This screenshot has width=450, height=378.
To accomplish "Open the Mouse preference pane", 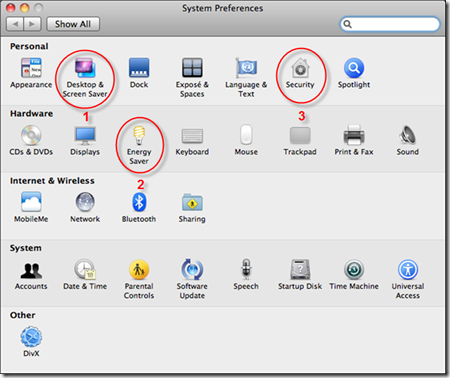I will pyautogui.click(x=246, y=140).
